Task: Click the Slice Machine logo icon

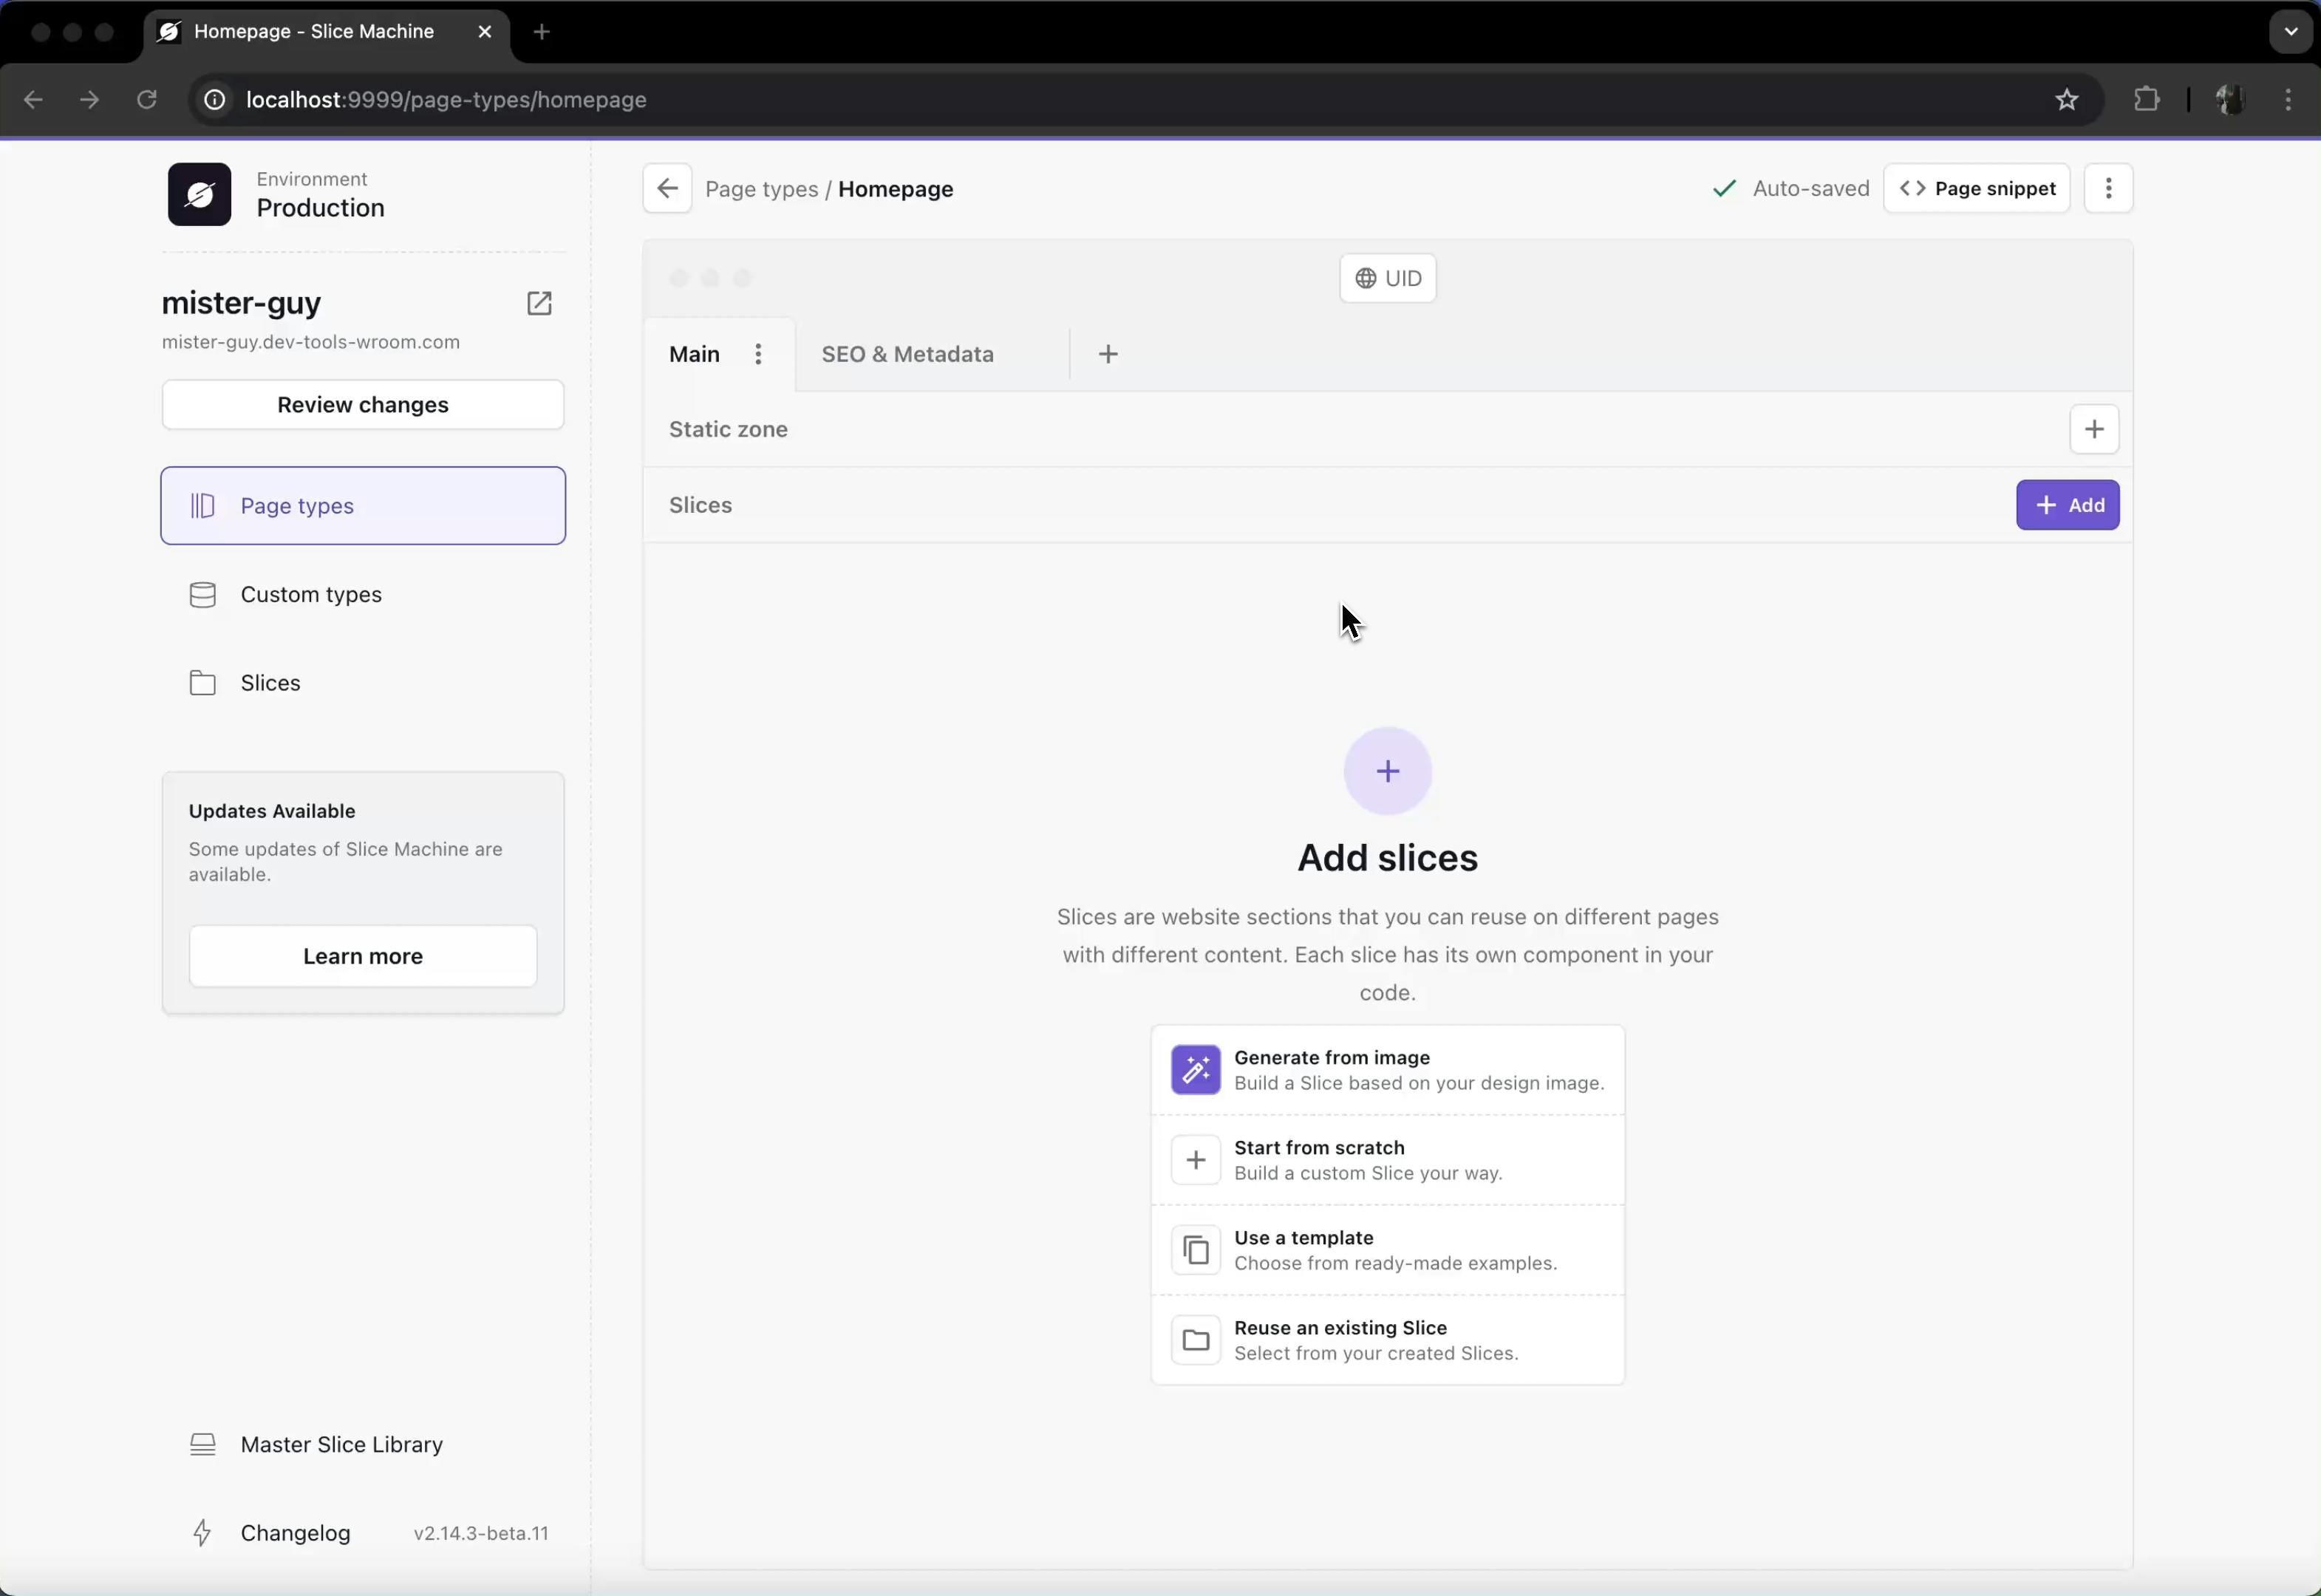Action: pyautogui.click(x=199, y=194)
